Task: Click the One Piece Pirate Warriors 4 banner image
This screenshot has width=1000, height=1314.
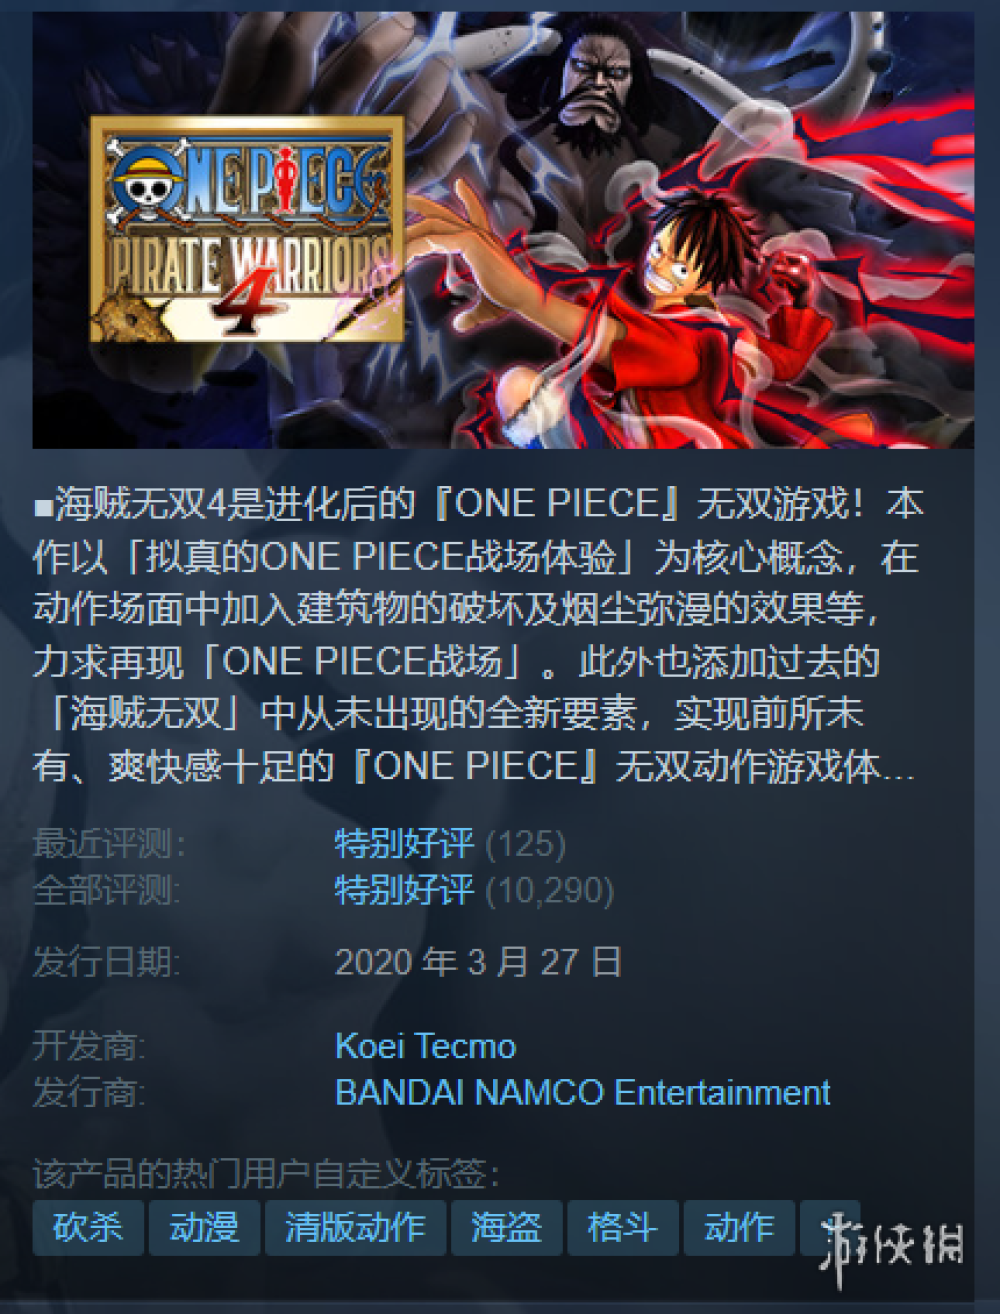Action: click(x=503, y=230)
